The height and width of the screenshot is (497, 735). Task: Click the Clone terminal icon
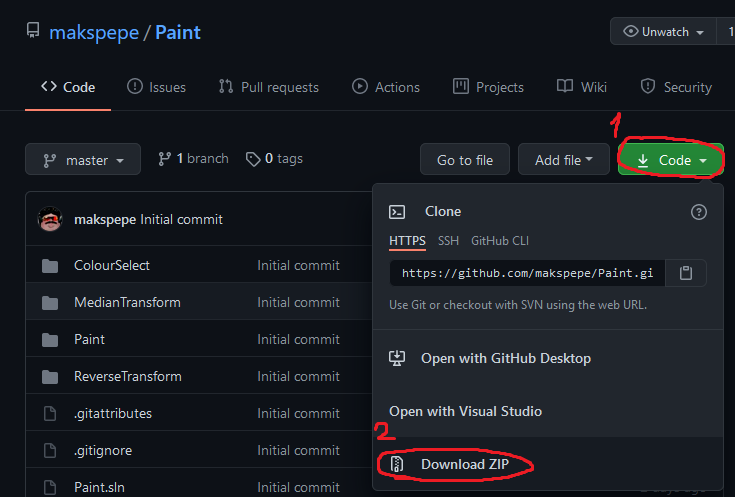tap(397, 212)
